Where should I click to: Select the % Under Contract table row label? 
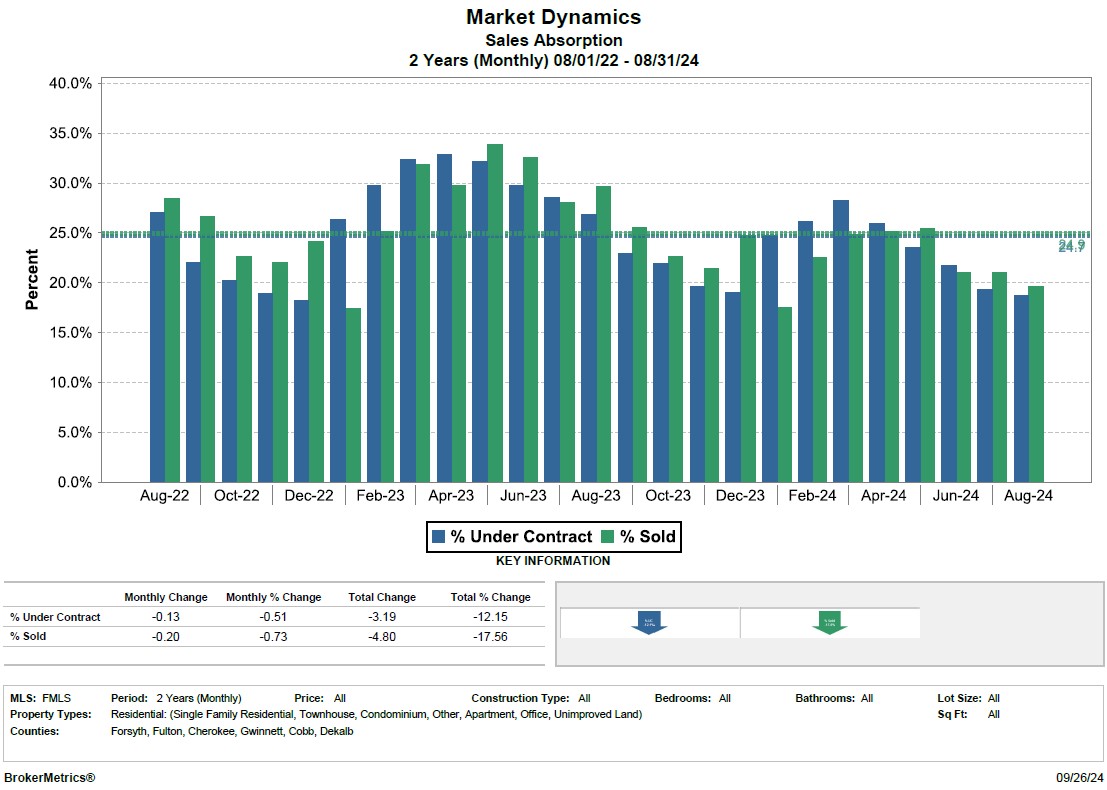point(55,617)
